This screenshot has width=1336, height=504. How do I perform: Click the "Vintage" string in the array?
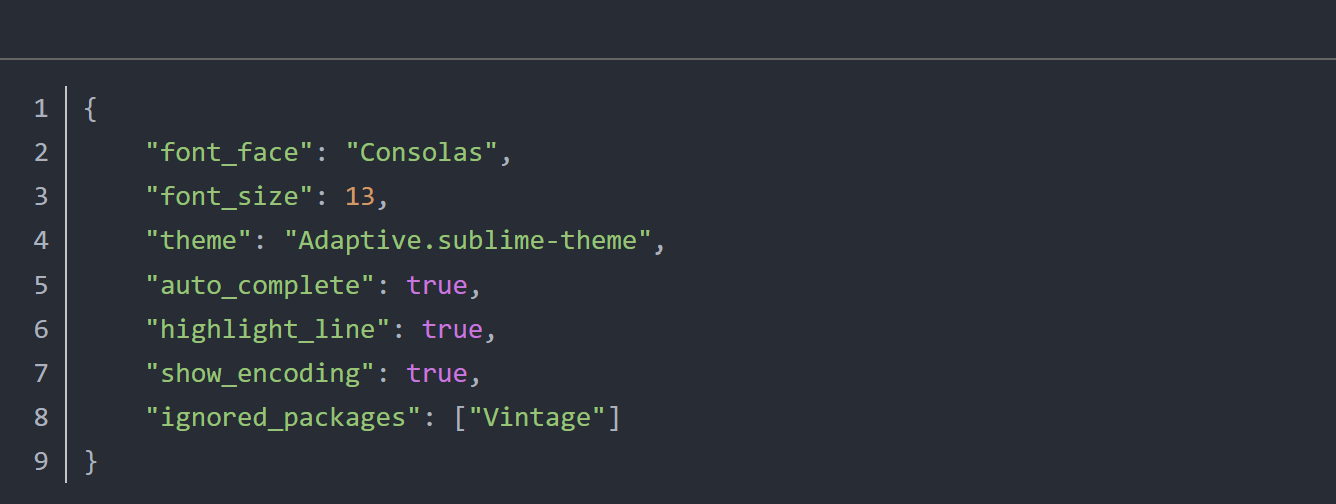click(537, 417)
